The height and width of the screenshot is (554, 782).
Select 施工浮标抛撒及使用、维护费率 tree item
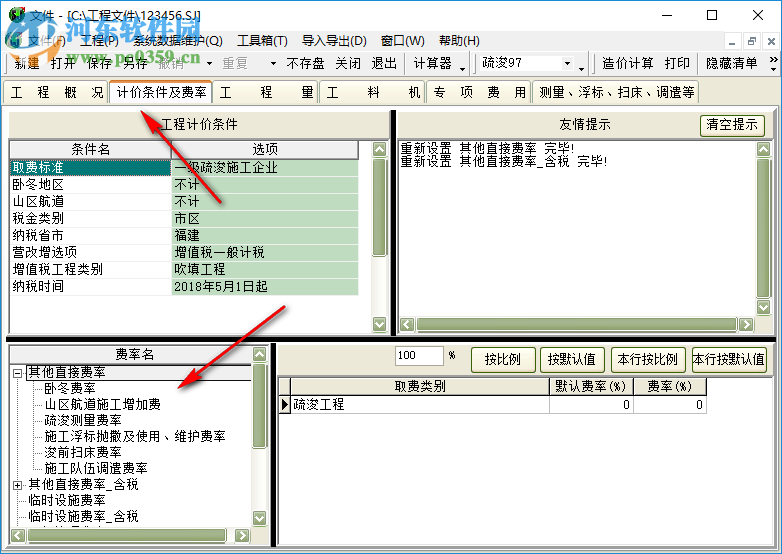135,436
